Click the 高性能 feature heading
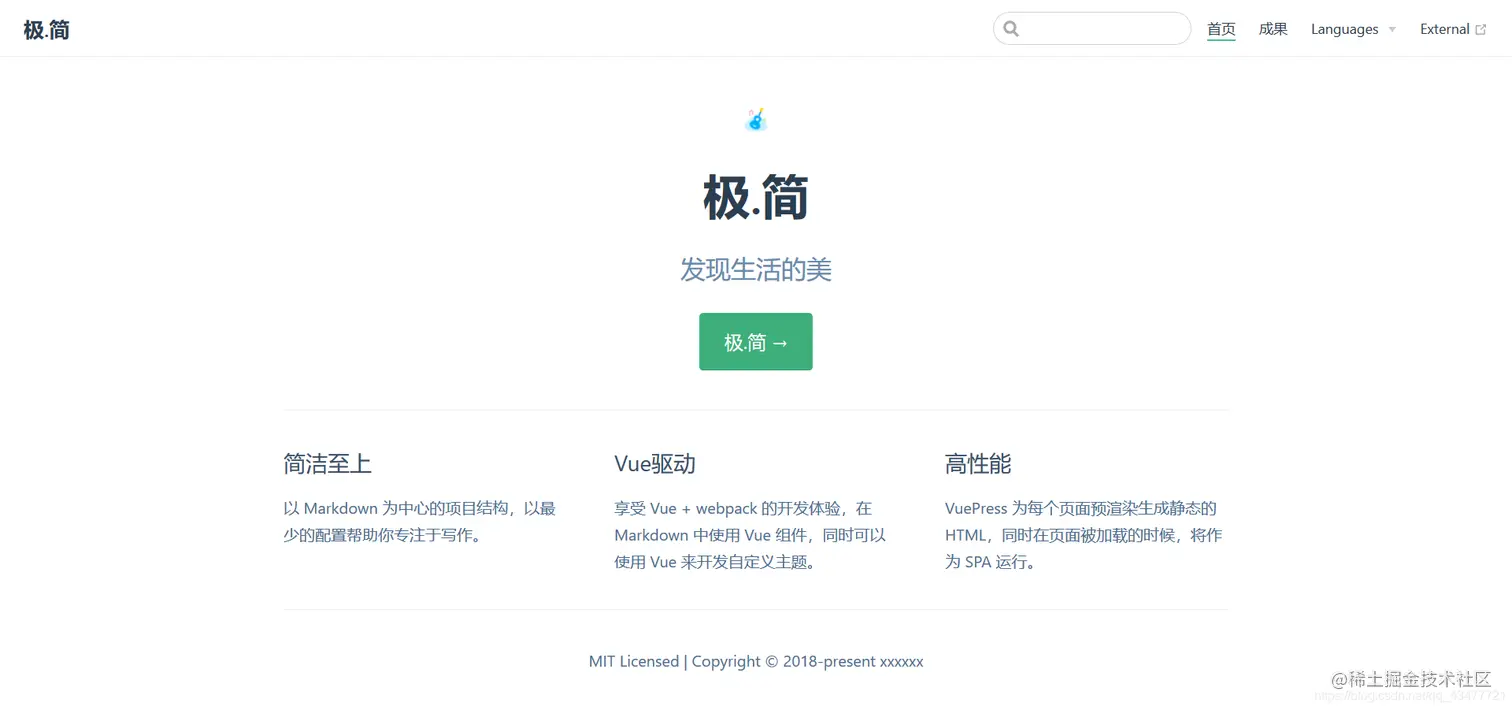The image size is (1512, 710). tap(978, 464)
